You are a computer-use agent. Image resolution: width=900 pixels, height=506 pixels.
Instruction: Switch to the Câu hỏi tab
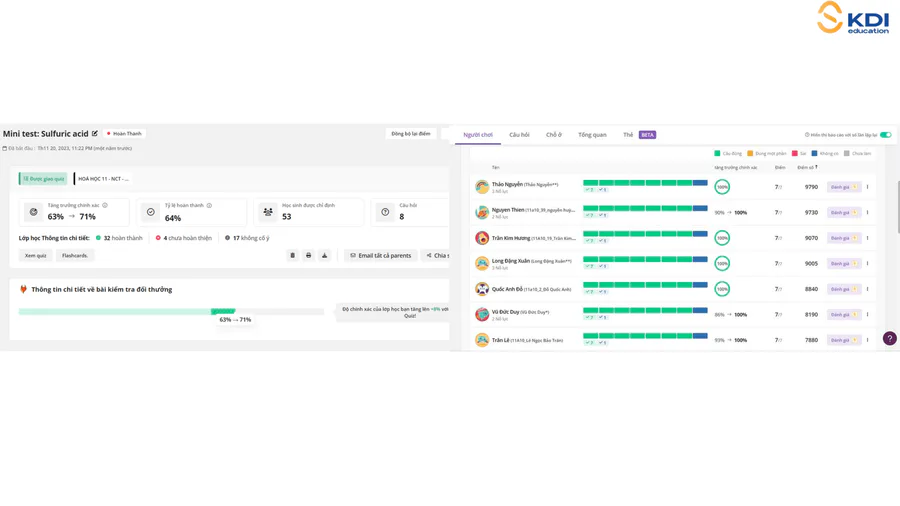[x=519, y=134]
